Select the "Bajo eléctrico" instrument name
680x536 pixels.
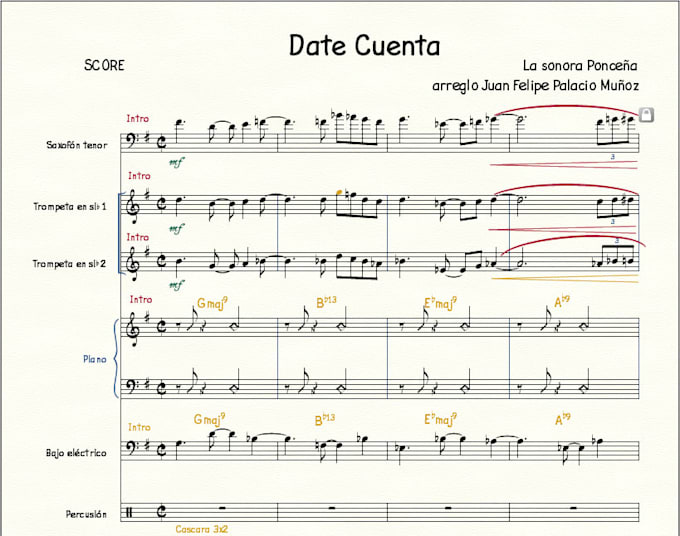click(x=76, y=453)
